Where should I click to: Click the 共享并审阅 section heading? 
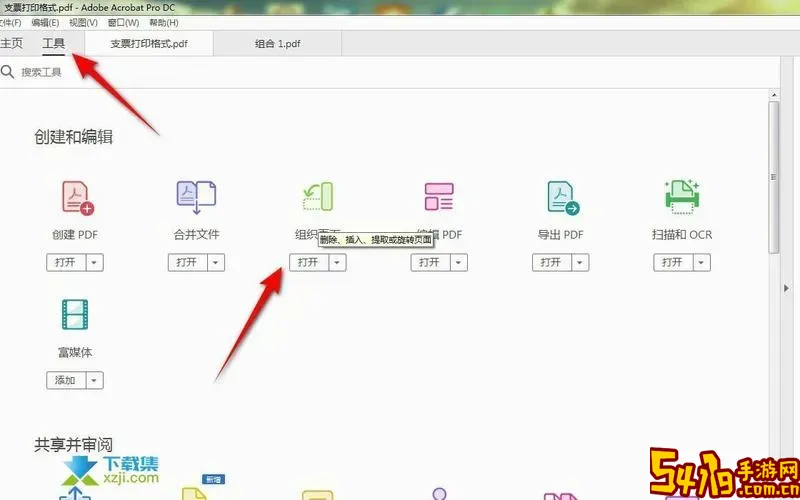click(73, 445)
